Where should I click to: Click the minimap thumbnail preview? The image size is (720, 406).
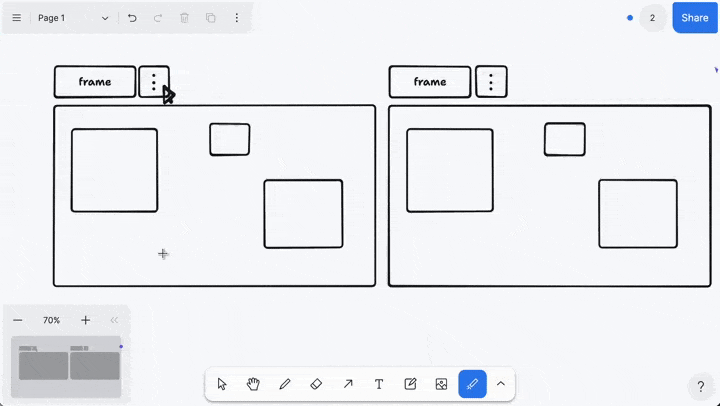66,367
